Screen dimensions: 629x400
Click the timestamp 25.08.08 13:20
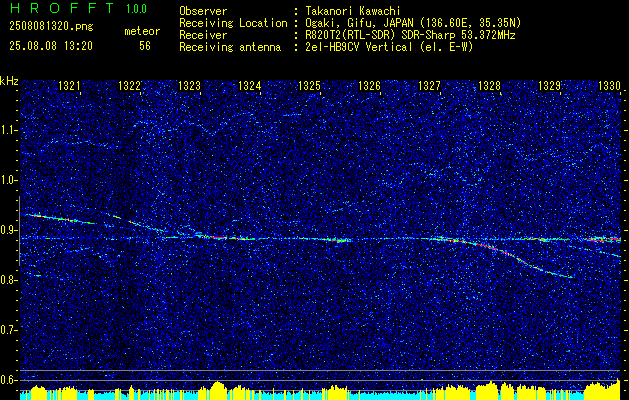[x=51, y=46]
